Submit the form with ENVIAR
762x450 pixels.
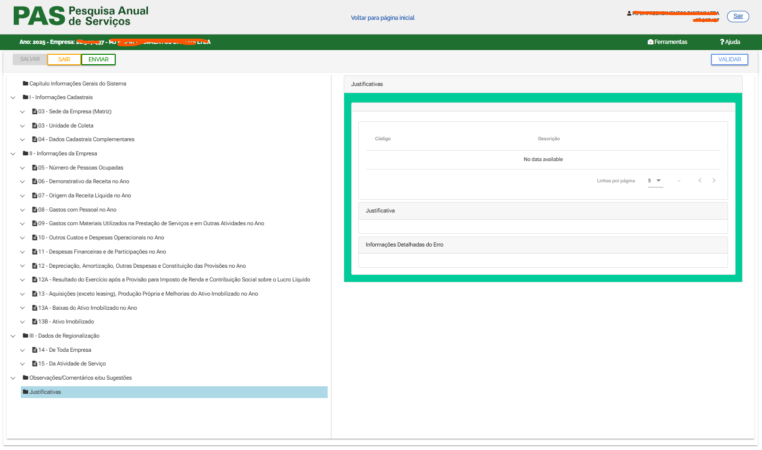pyautogui.click(x=98, y=59)
